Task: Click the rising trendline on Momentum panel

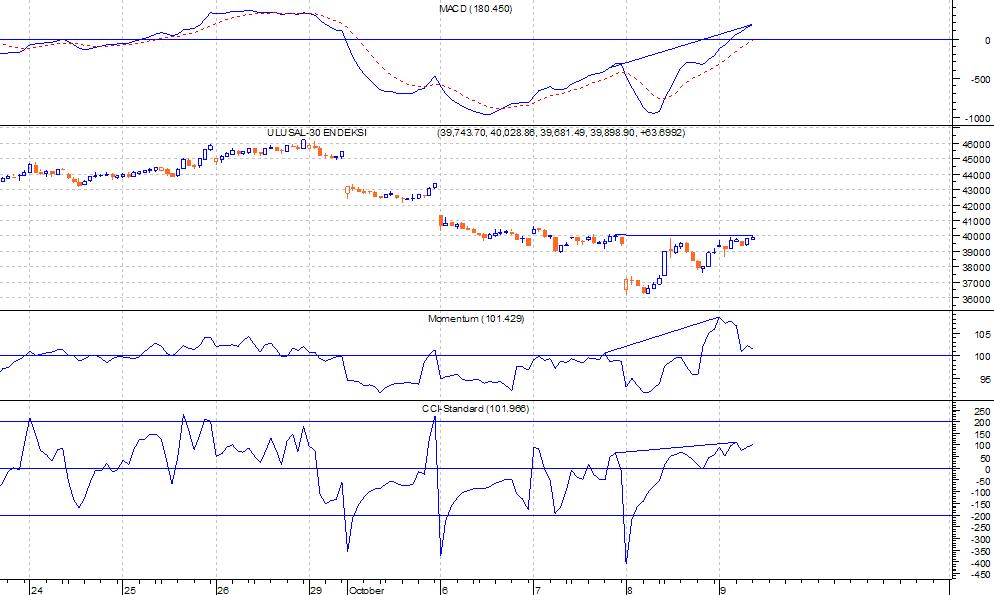Action: pyautogui.click(x=660, y=335)
